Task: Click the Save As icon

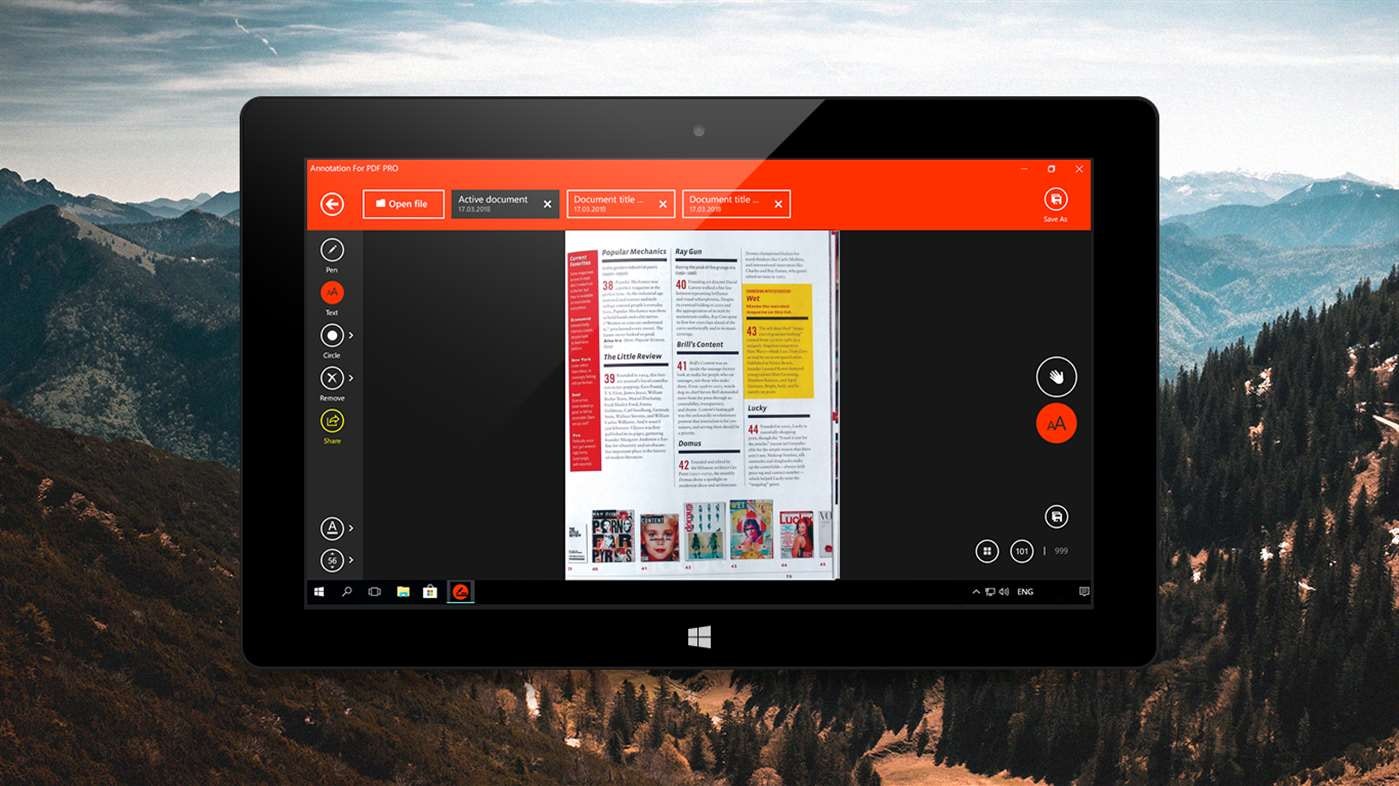Action: [1055, 199]
